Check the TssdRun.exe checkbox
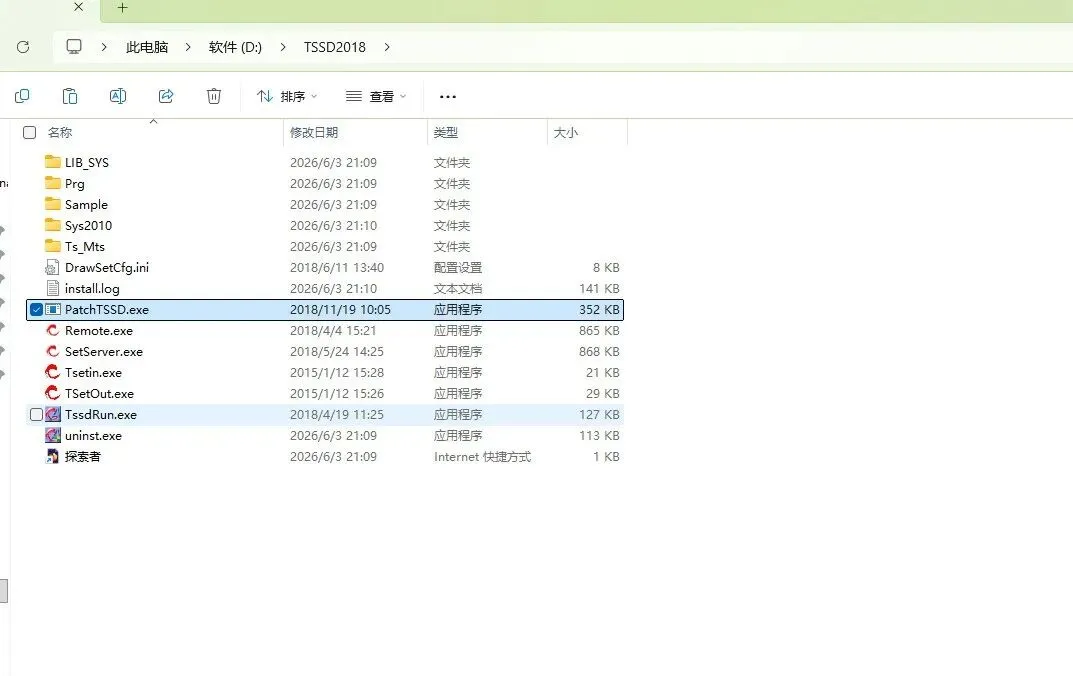The width and height of the screenshot is (1073, 676). pyautogui.click(x=36, y=415)
